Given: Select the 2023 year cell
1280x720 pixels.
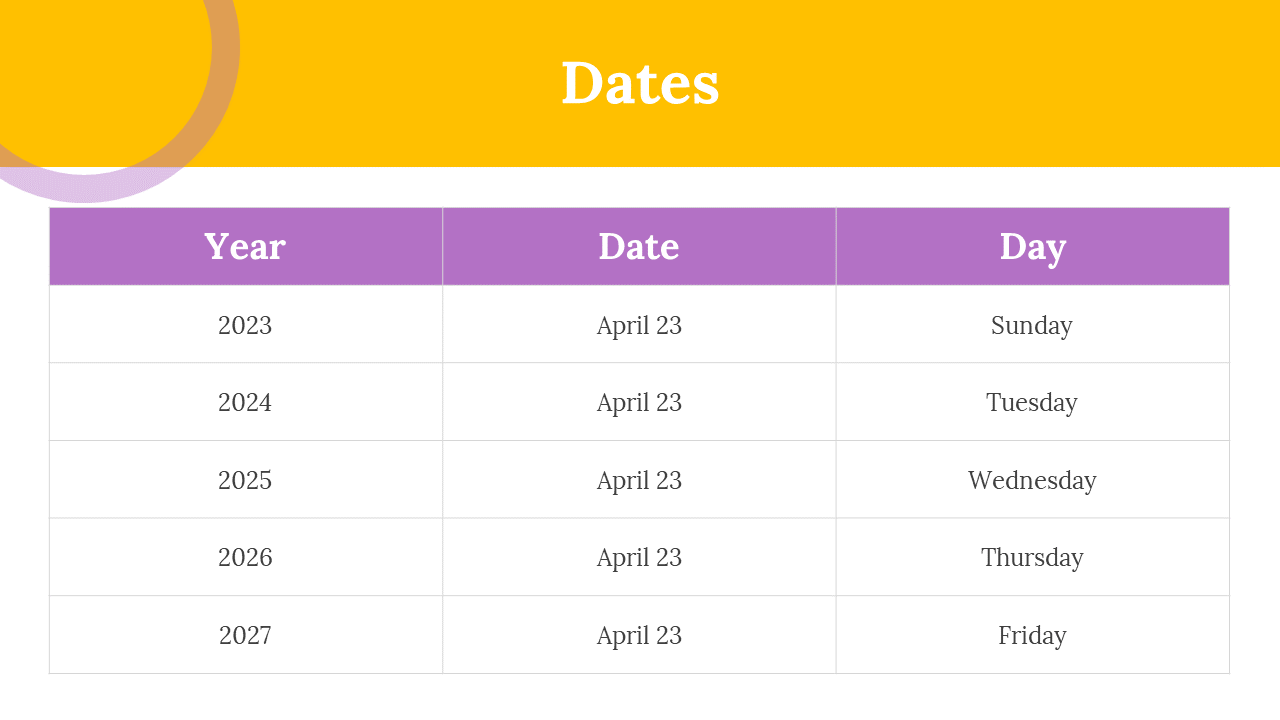Looking at the screenshot, I should click(x=246, y=324).
